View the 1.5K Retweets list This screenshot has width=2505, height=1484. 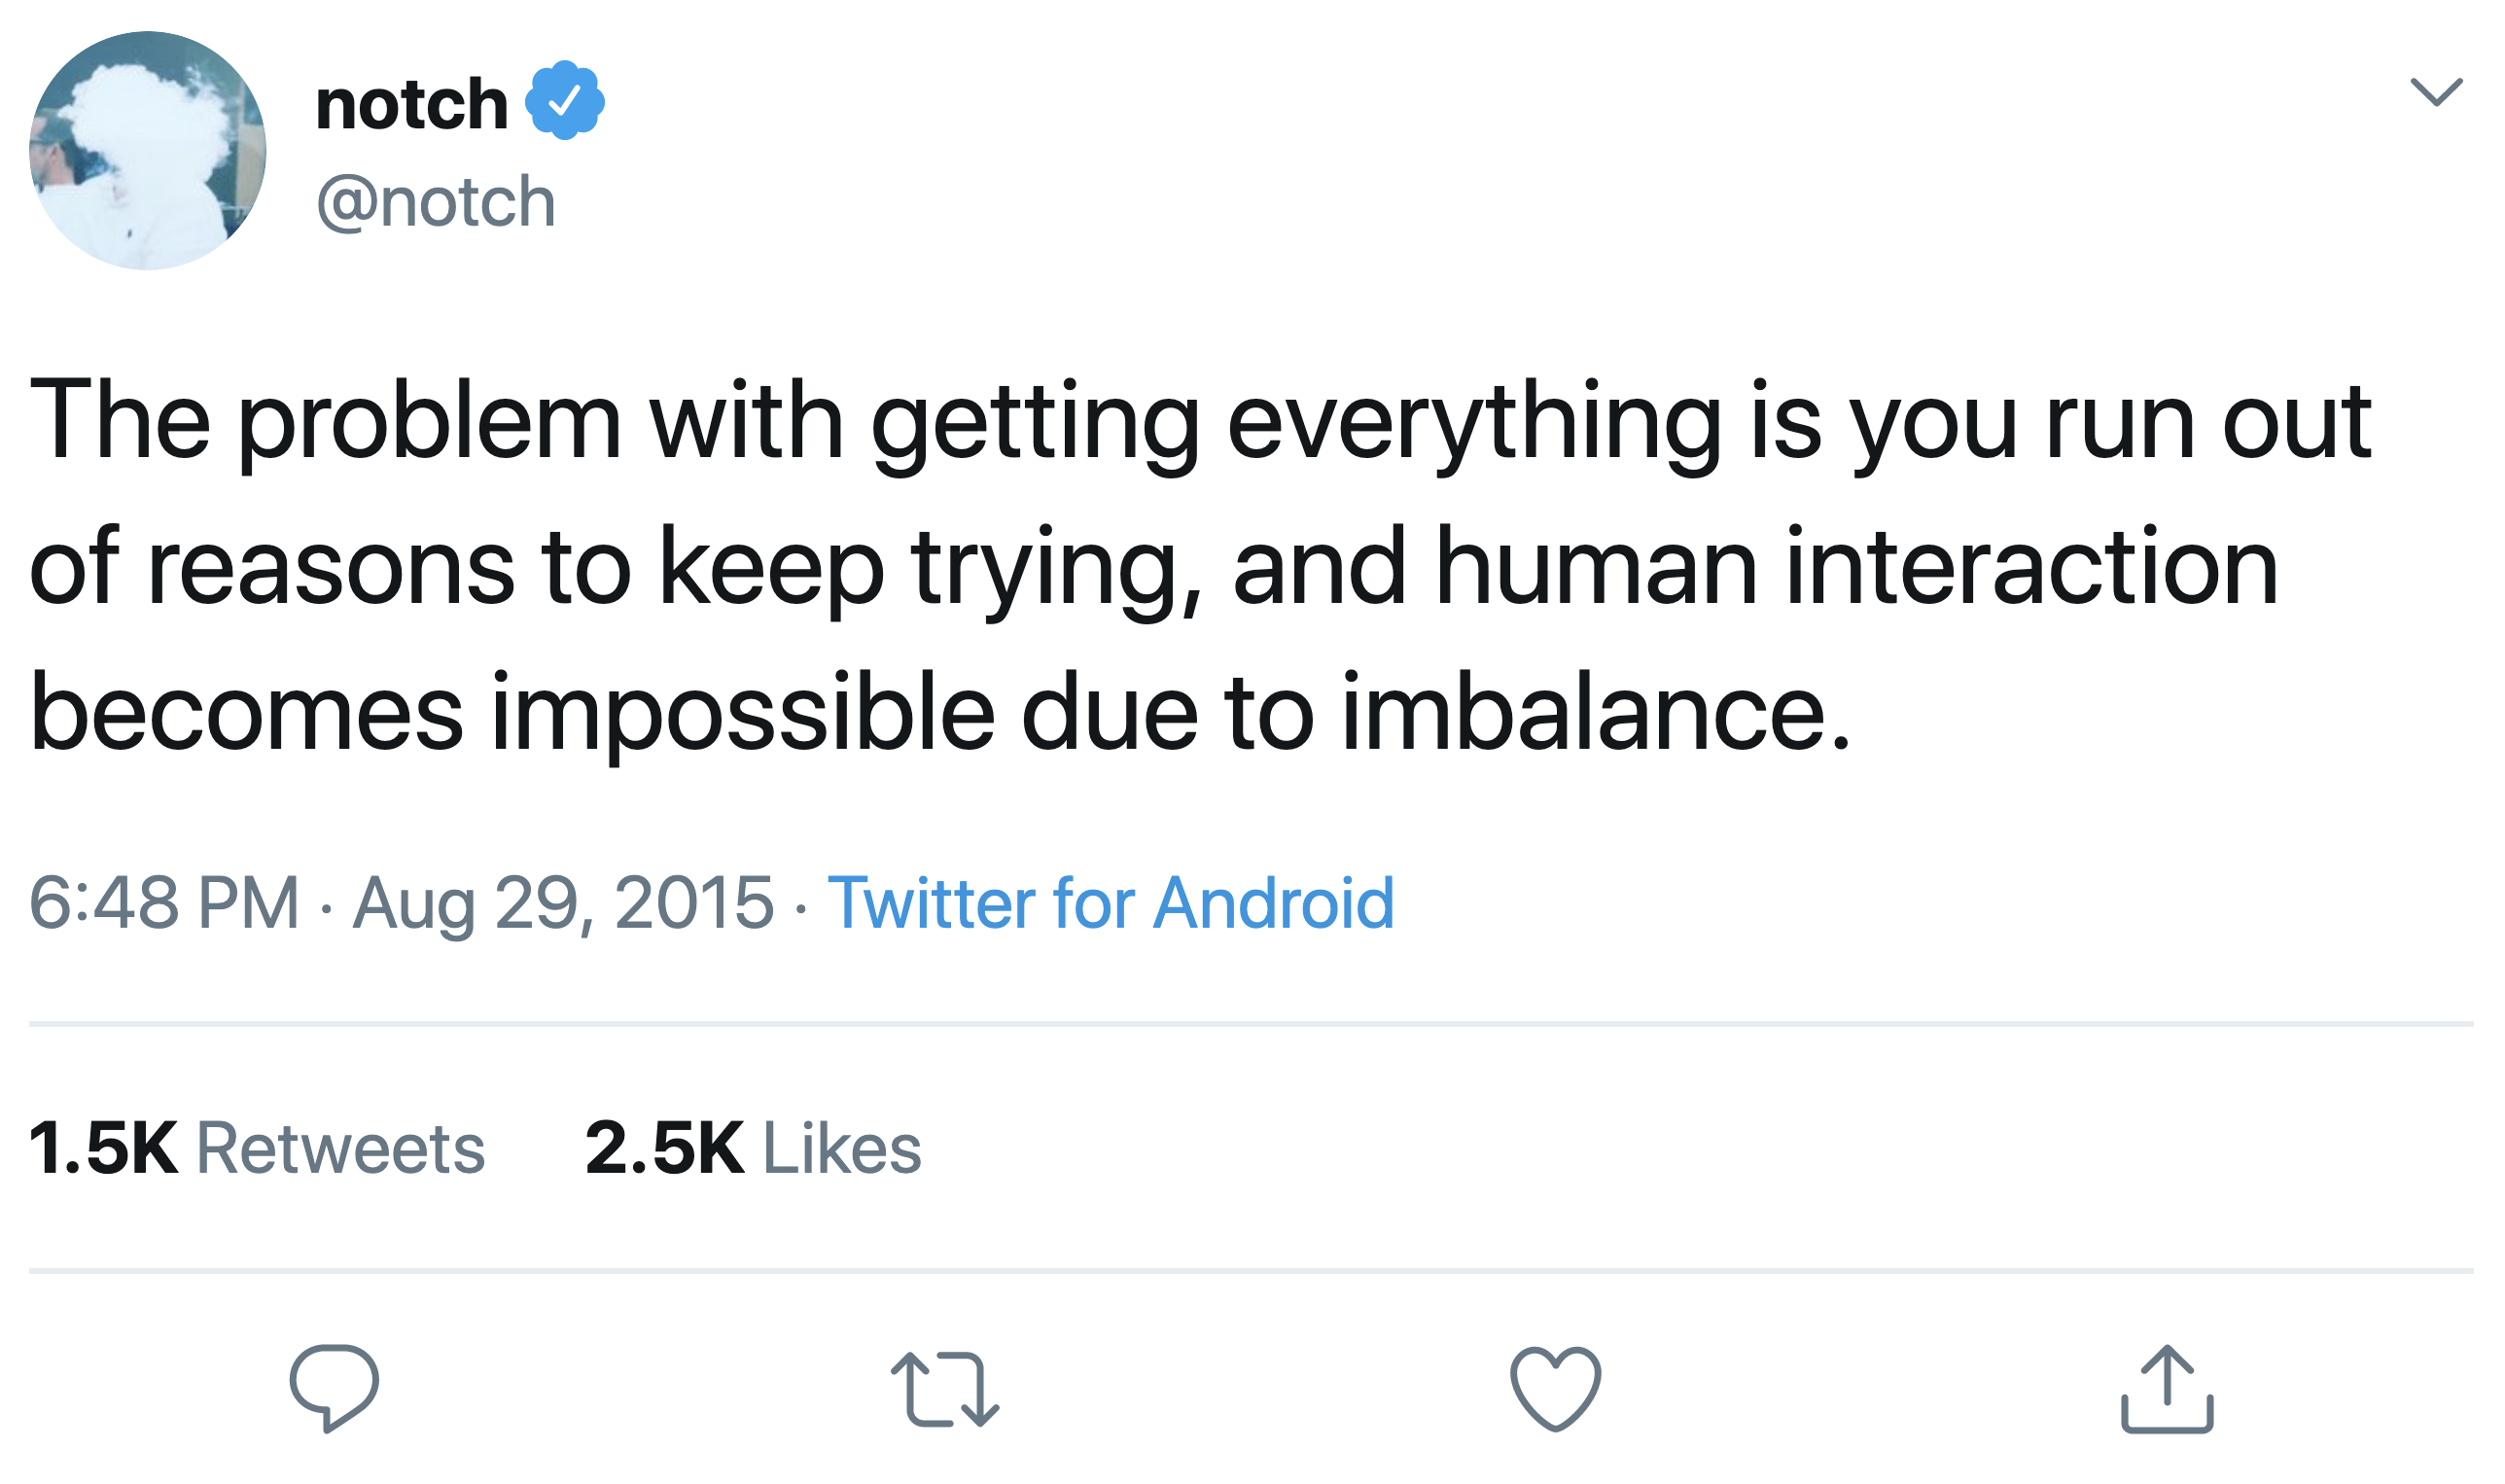[x=257, y=1148]
